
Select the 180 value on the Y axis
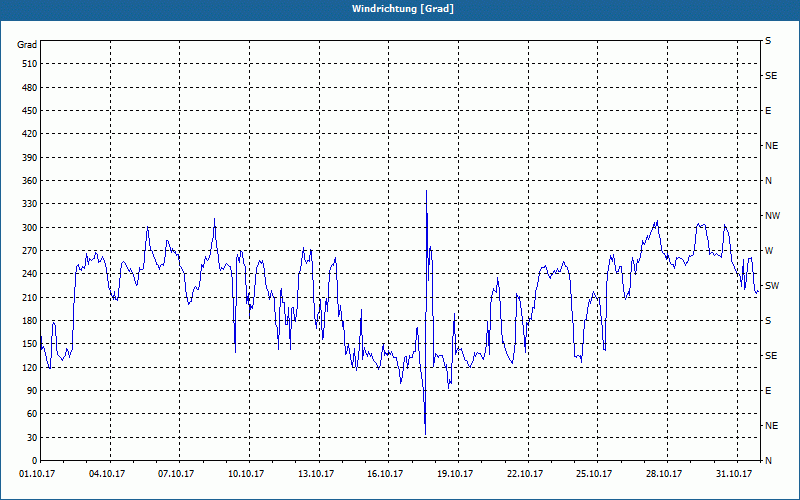pyautogui.click(x=30, y=320)
